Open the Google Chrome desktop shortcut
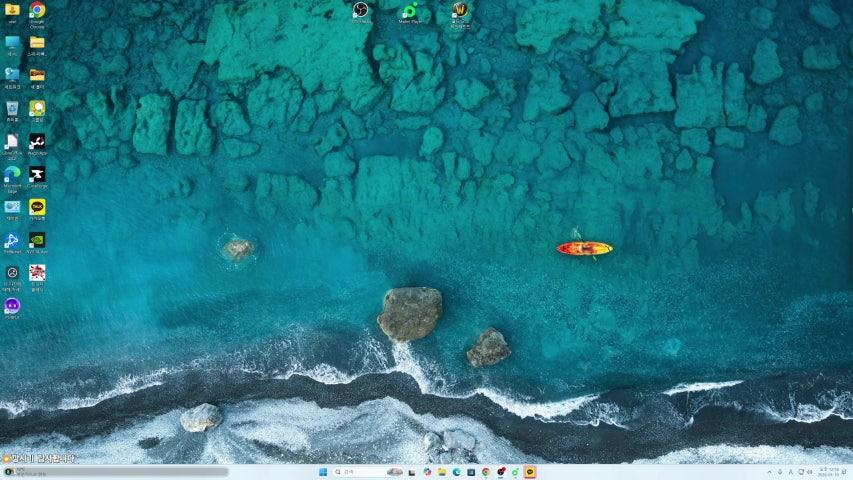This screenshot has height=480, width=853. pyautogui.click(x=37, y=11)
